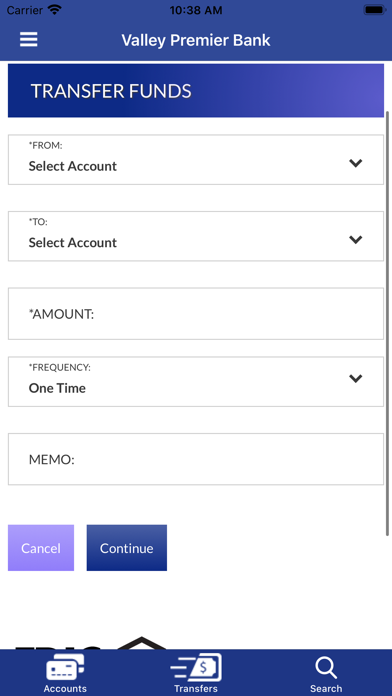Click the vertical page scrollbar
Image resolution: width=392 pixels, height=696 pixels.
coord(388,323)
